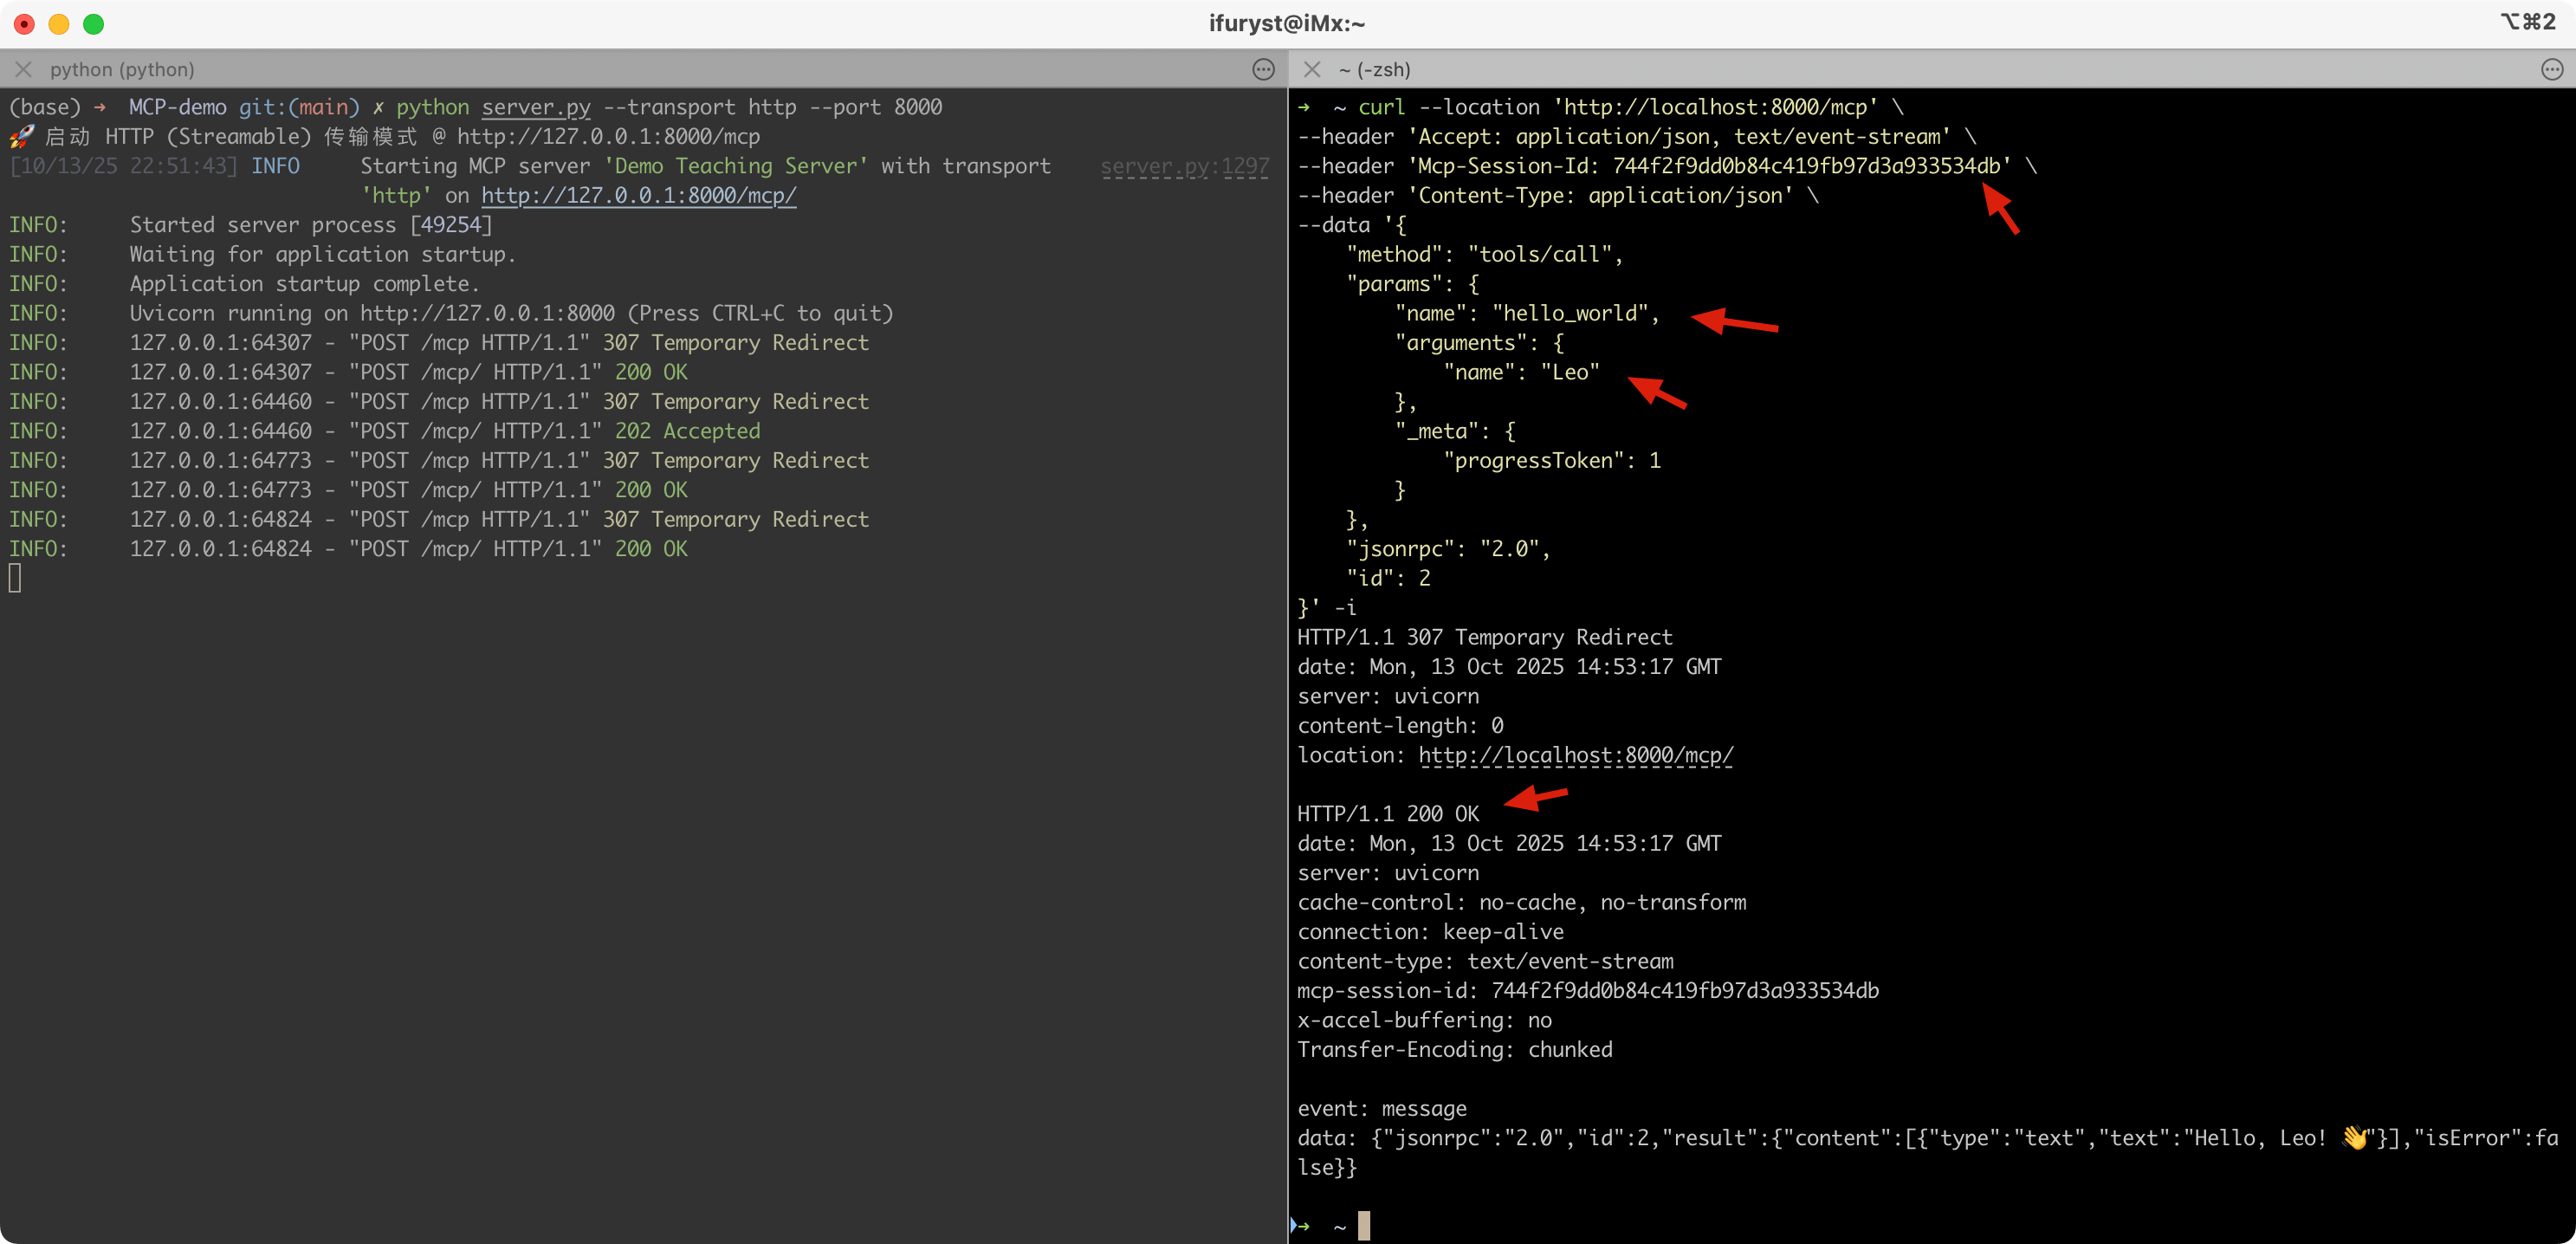Click the red close window button
This screenshot has height=1244, width=2576.
tap(24, 23)
